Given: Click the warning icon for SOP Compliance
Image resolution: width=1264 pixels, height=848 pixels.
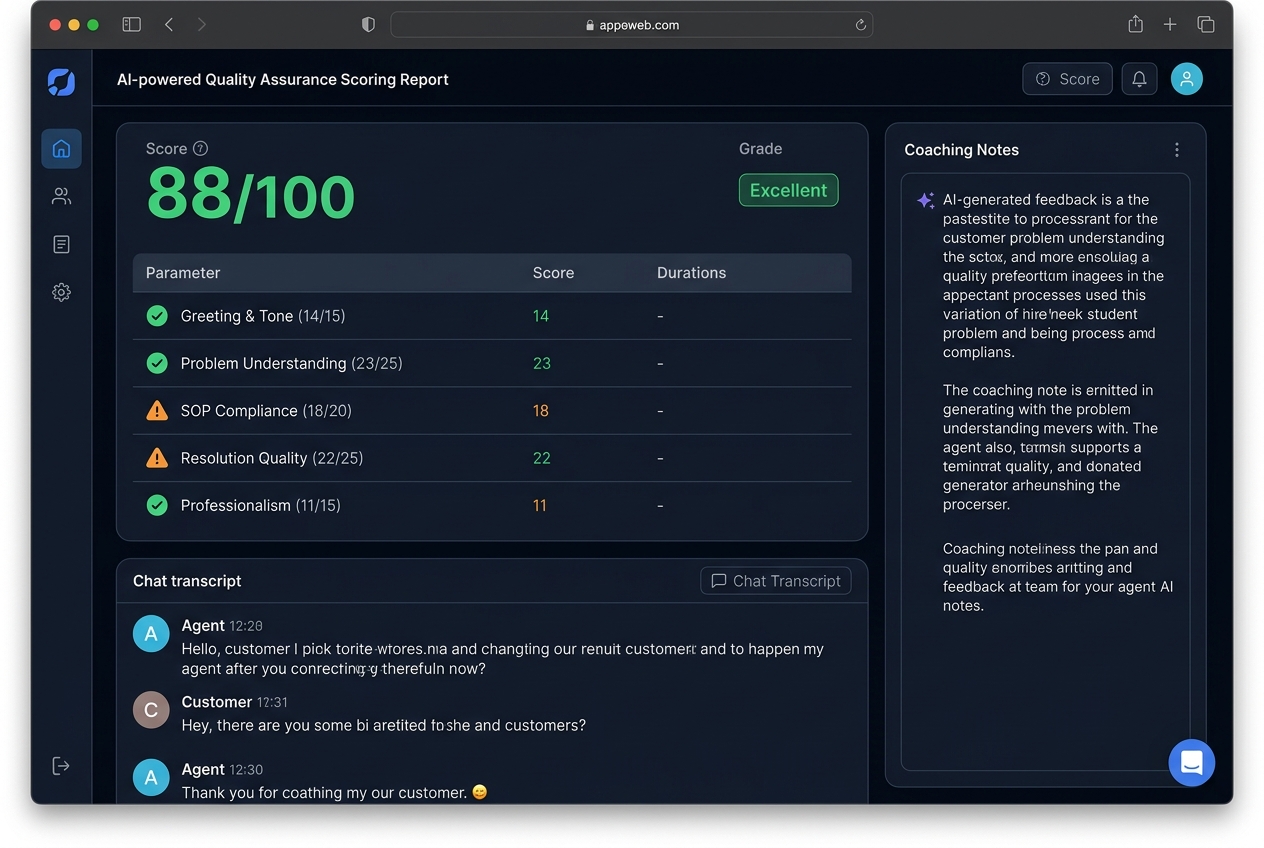Looking at the screenshot, I should (157, 410).
